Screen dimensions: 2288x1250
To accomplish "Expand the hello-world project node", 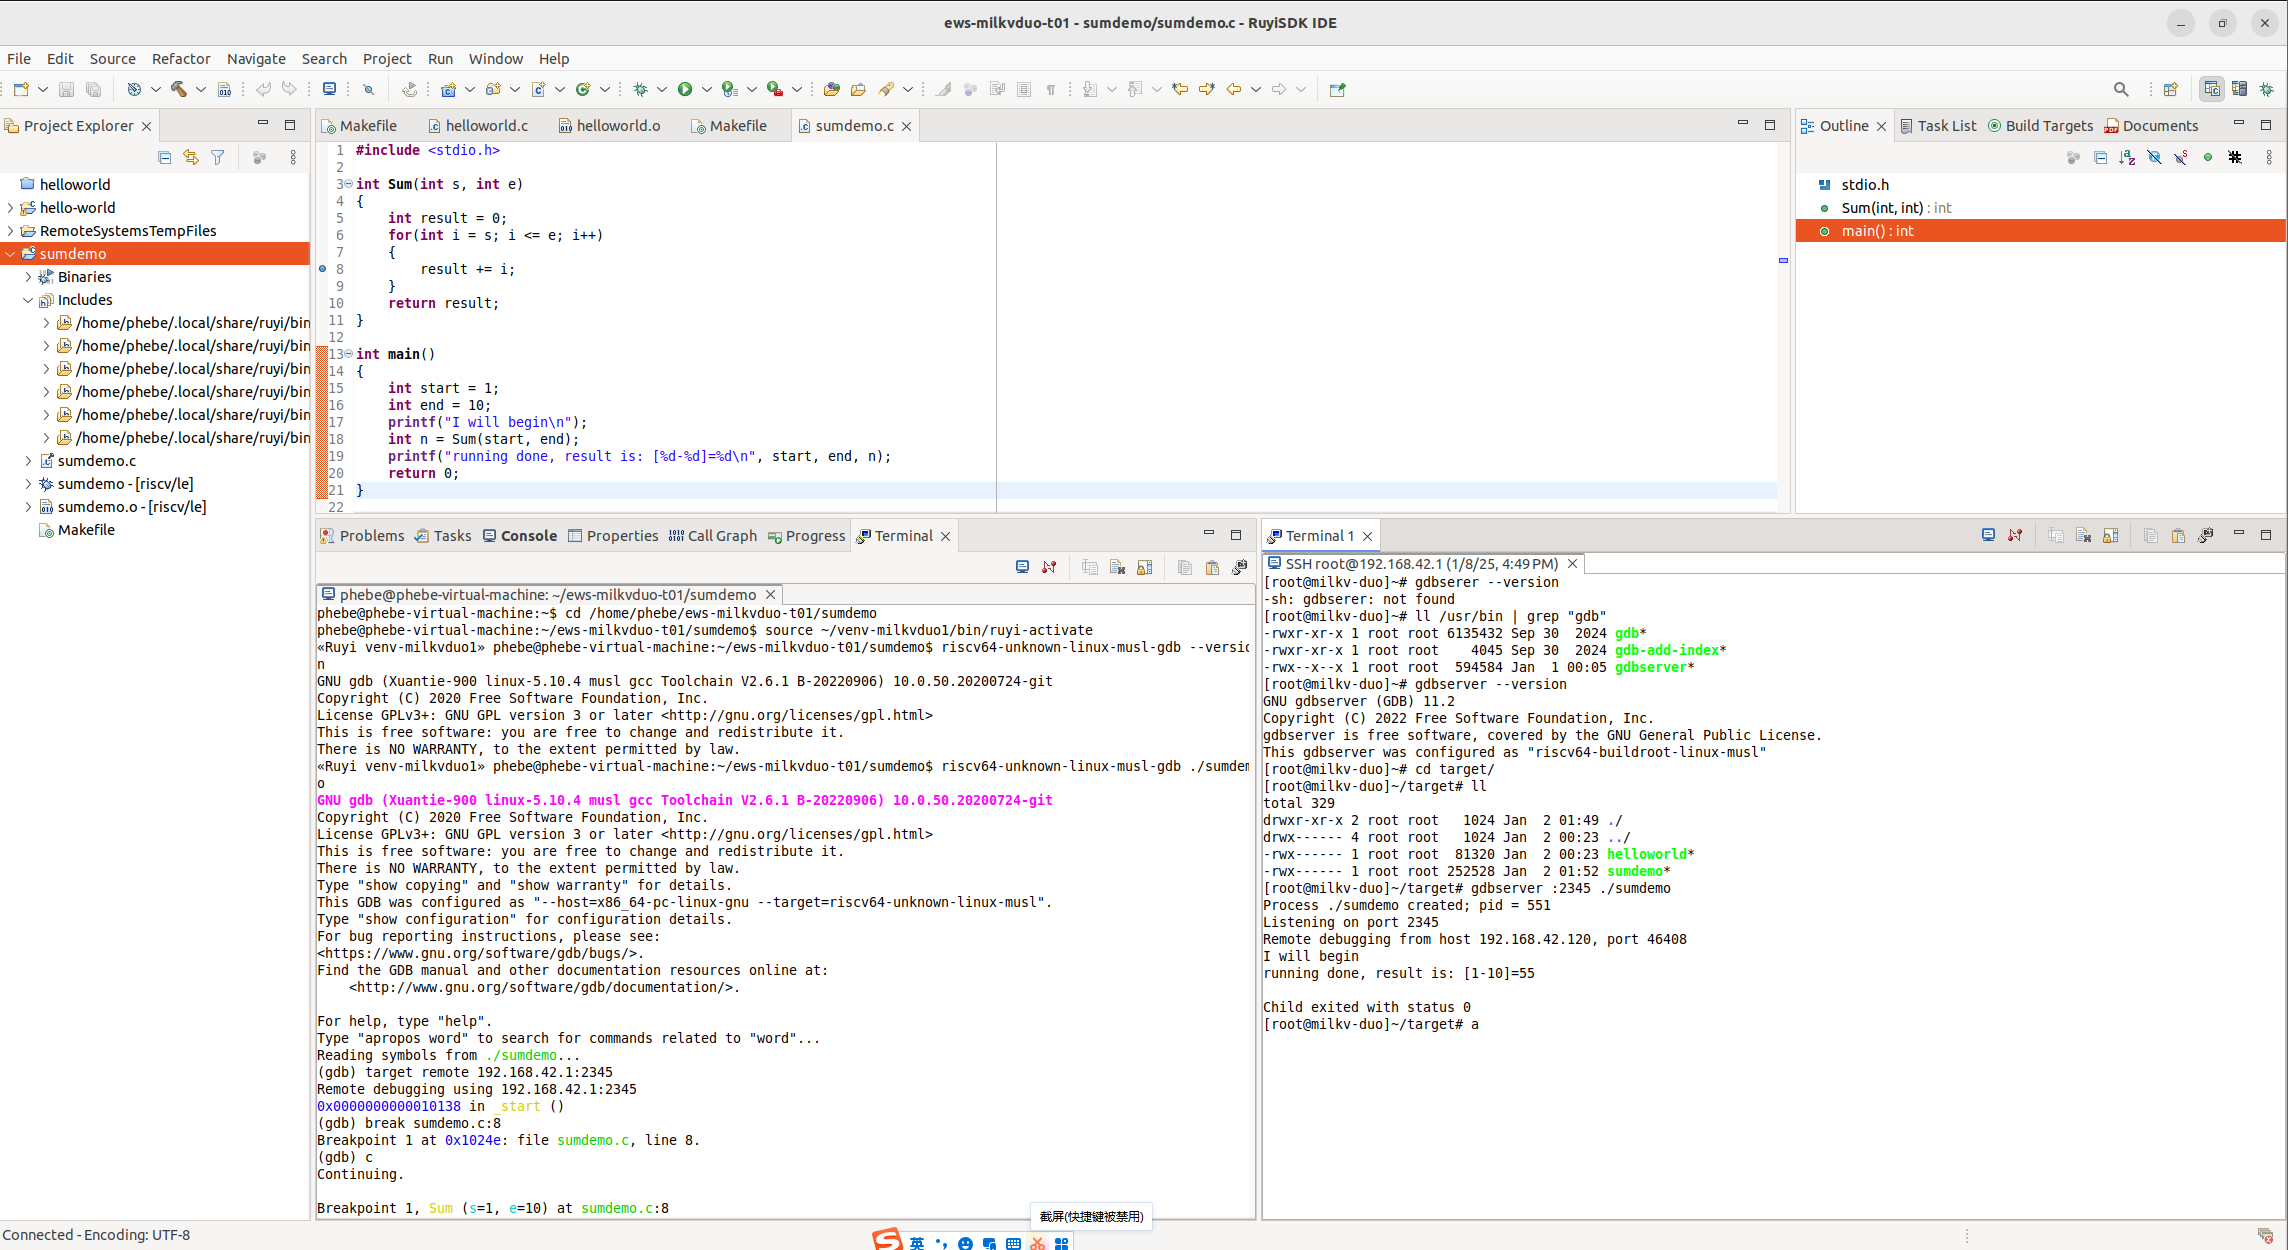I will (11, 207).
